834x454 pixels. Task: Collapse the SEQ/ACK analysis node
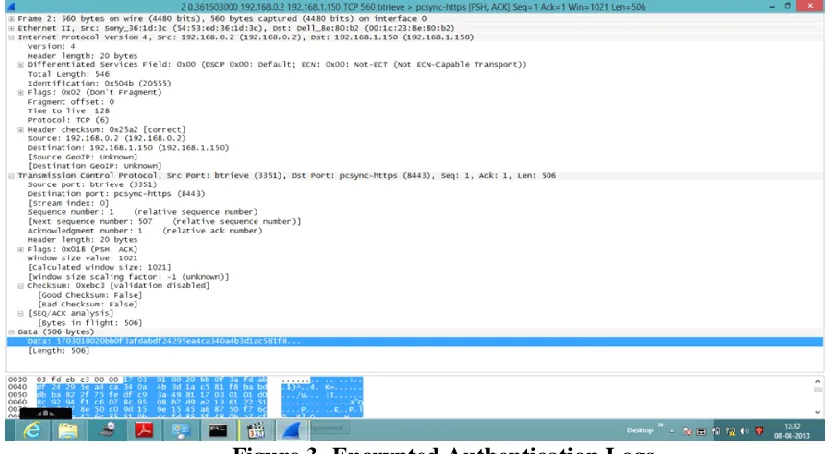pos(21,314)
